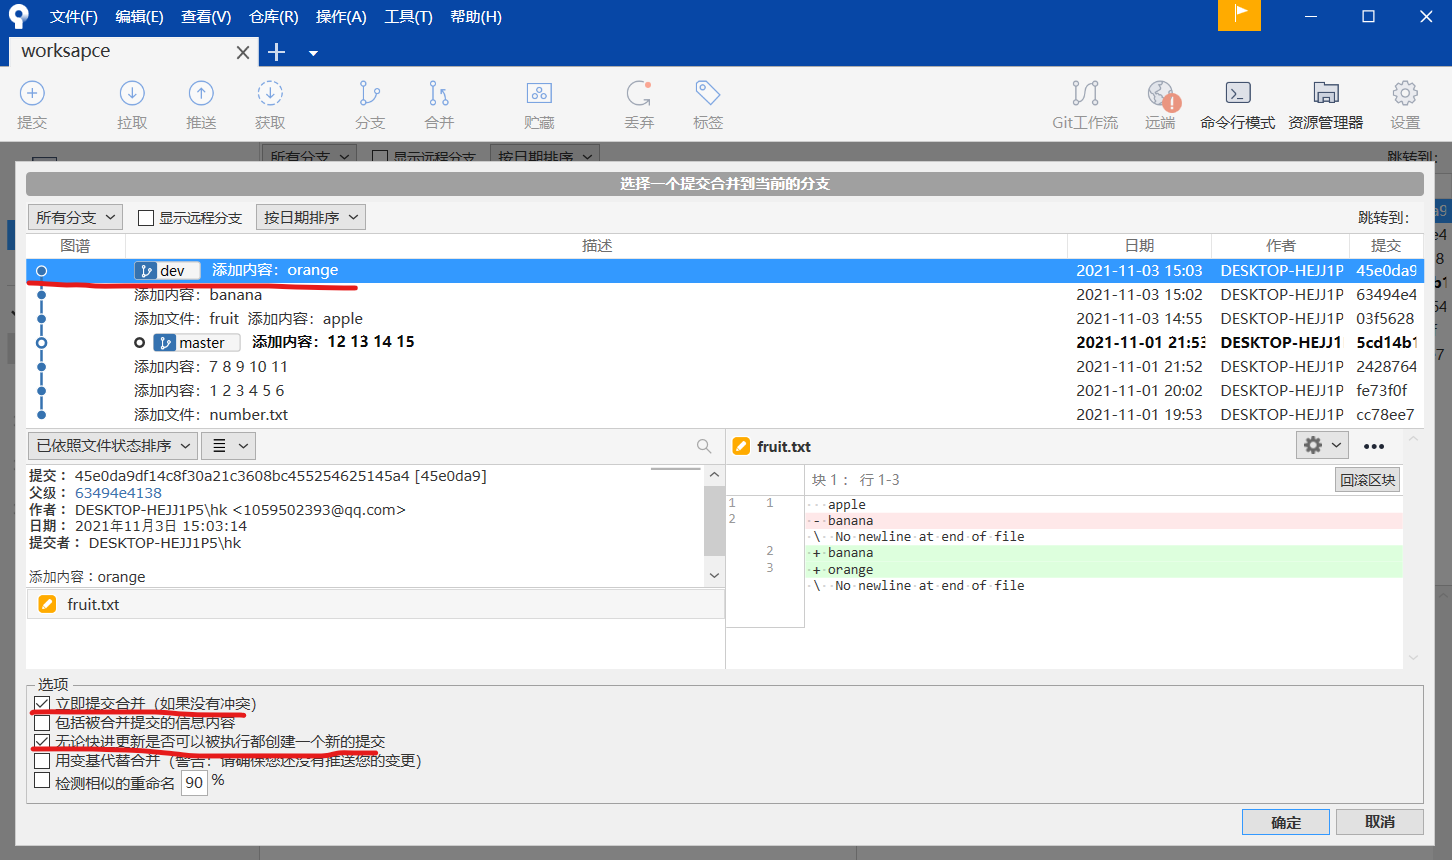Click the SourceTree logo icon
Image resolution: width=1452 pixels, height=860 pixels.
(19, 17)
